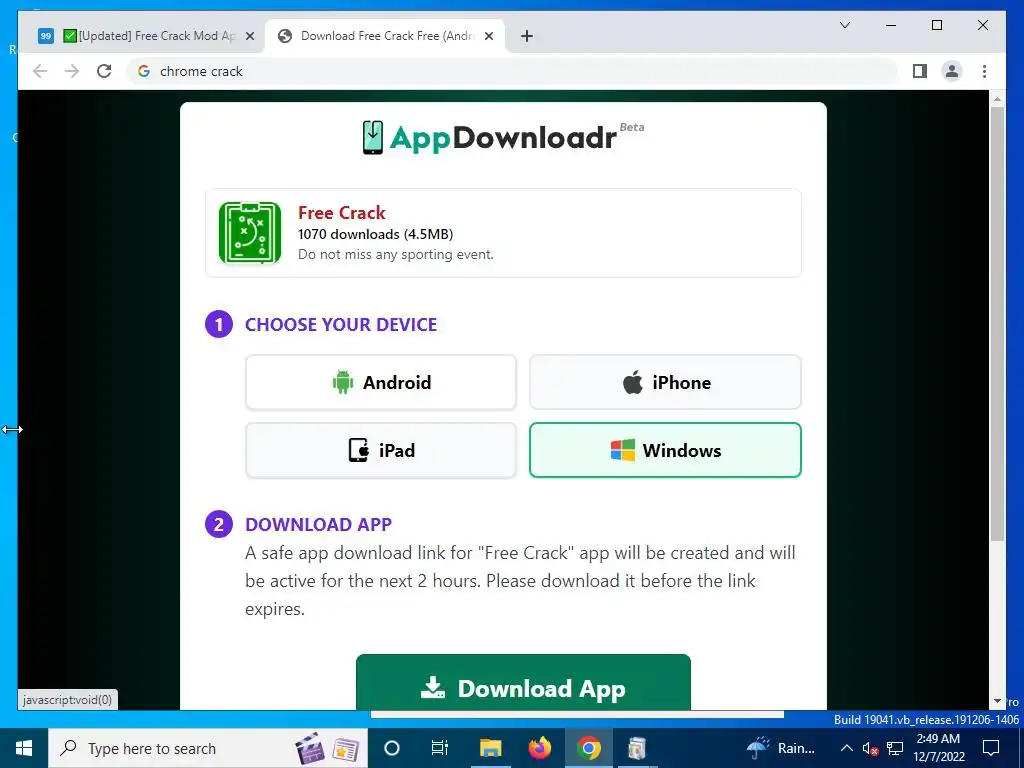Go back using browser back arrow
Screen dimensions: 1024x768
point(40,71)
